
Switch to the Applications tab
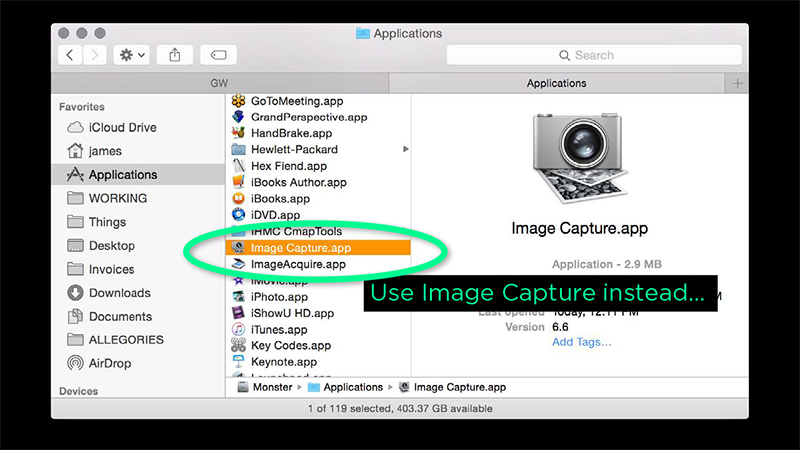(x=557, y=83)
